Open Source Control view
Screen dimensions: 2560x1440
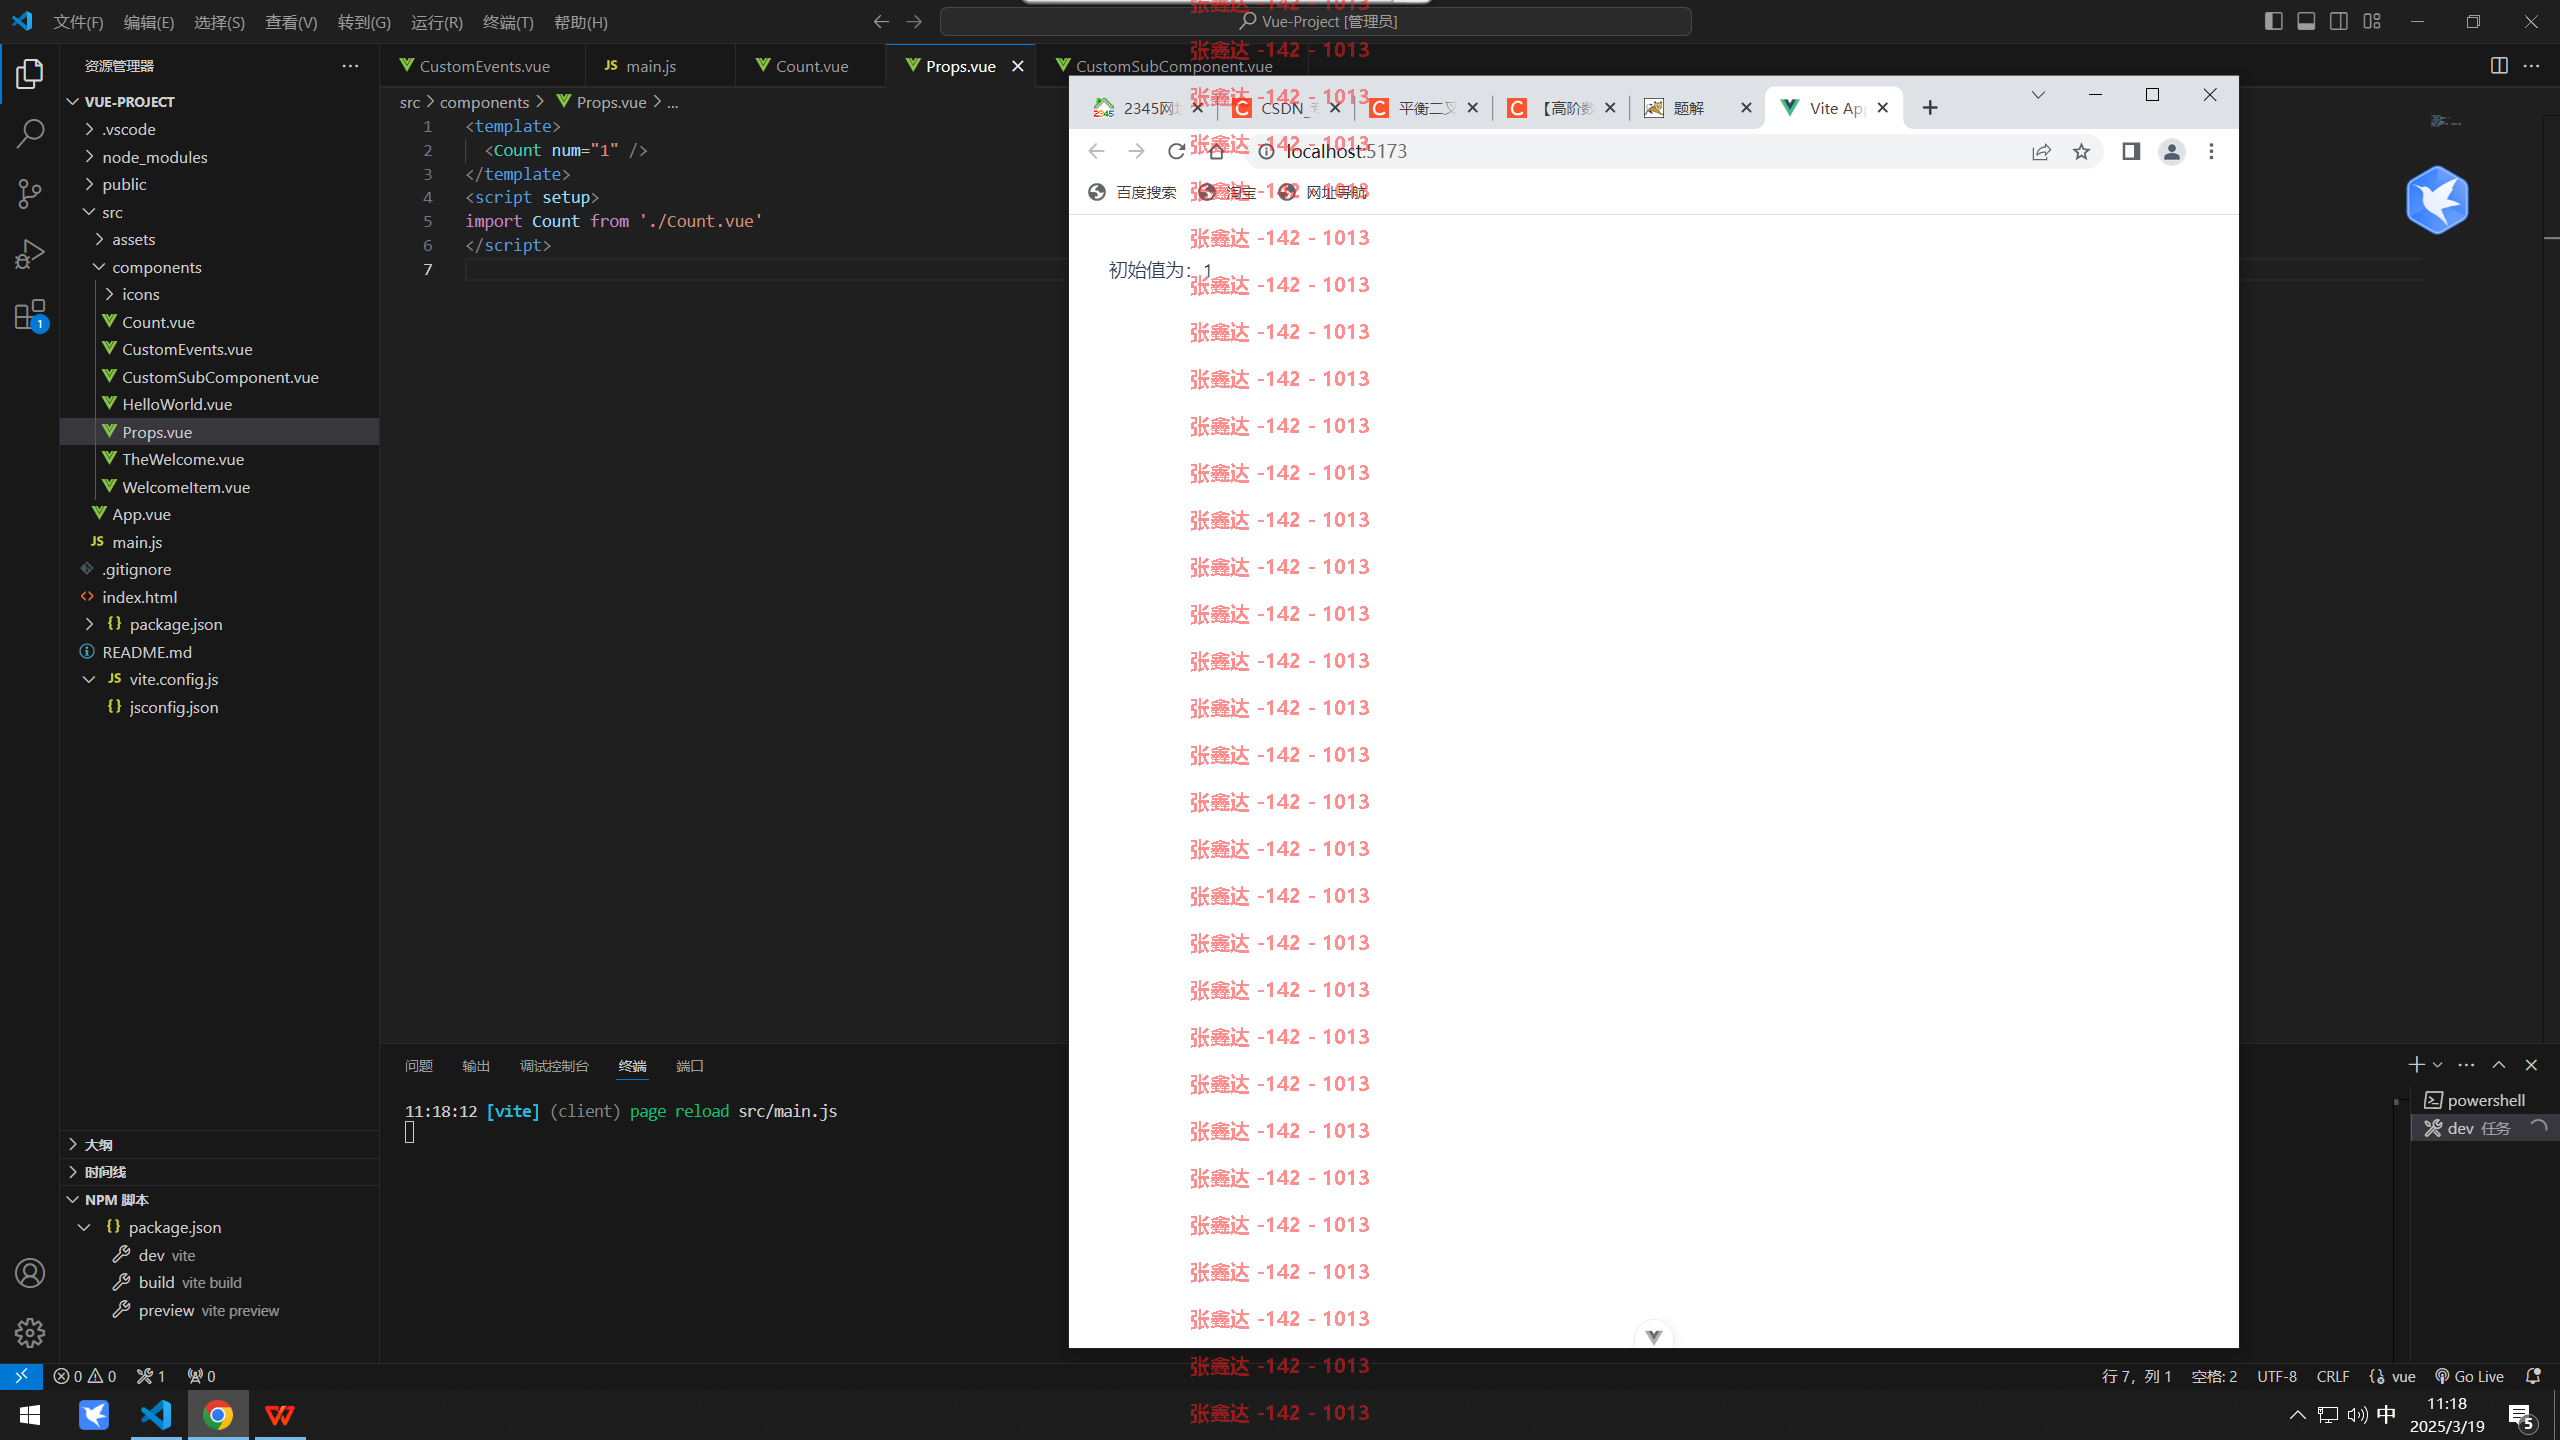pyautogui.click(x=30, y=193)
